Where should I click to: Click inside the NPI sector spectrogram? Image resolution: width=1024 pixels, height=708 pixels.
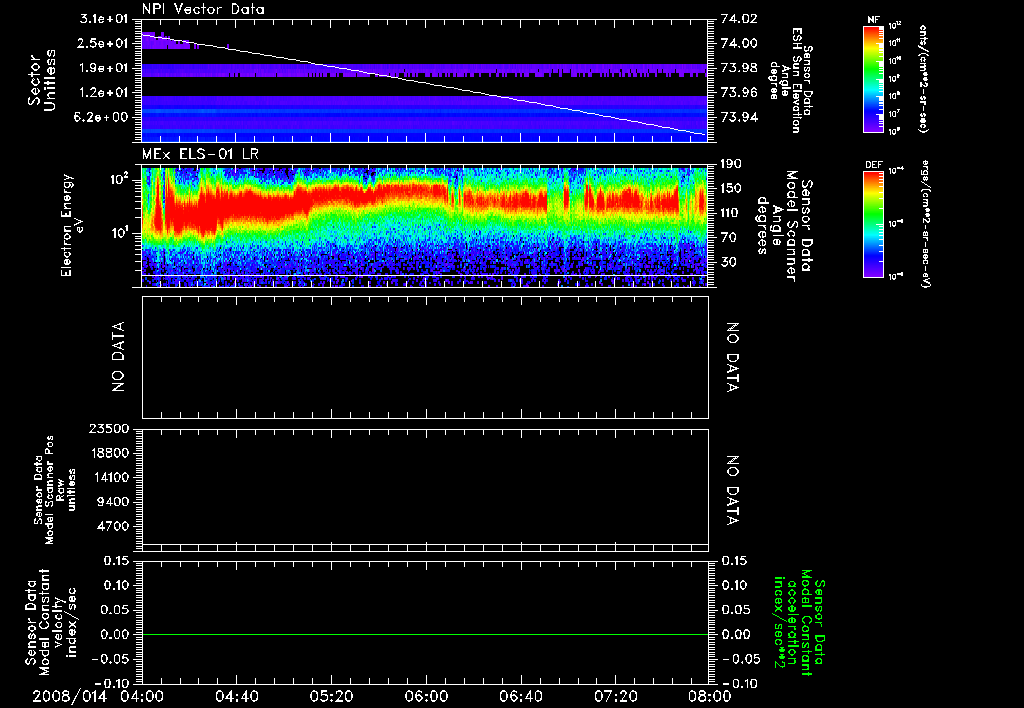[x=425, y=80]
